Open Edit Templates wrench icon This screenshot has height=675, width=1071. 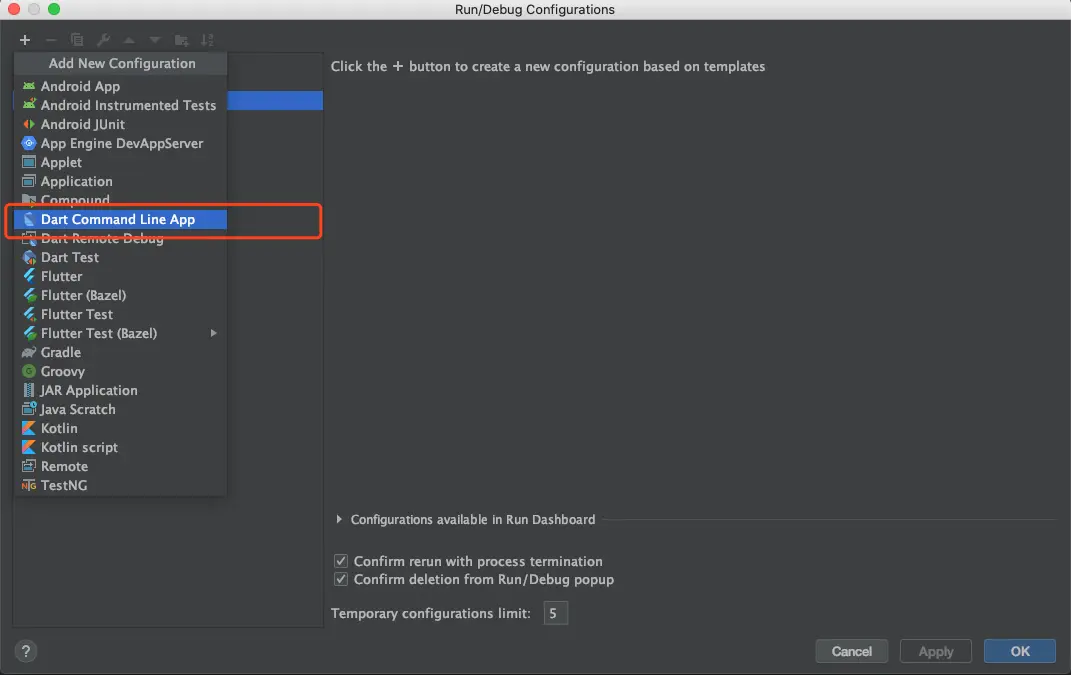point(103,40)
